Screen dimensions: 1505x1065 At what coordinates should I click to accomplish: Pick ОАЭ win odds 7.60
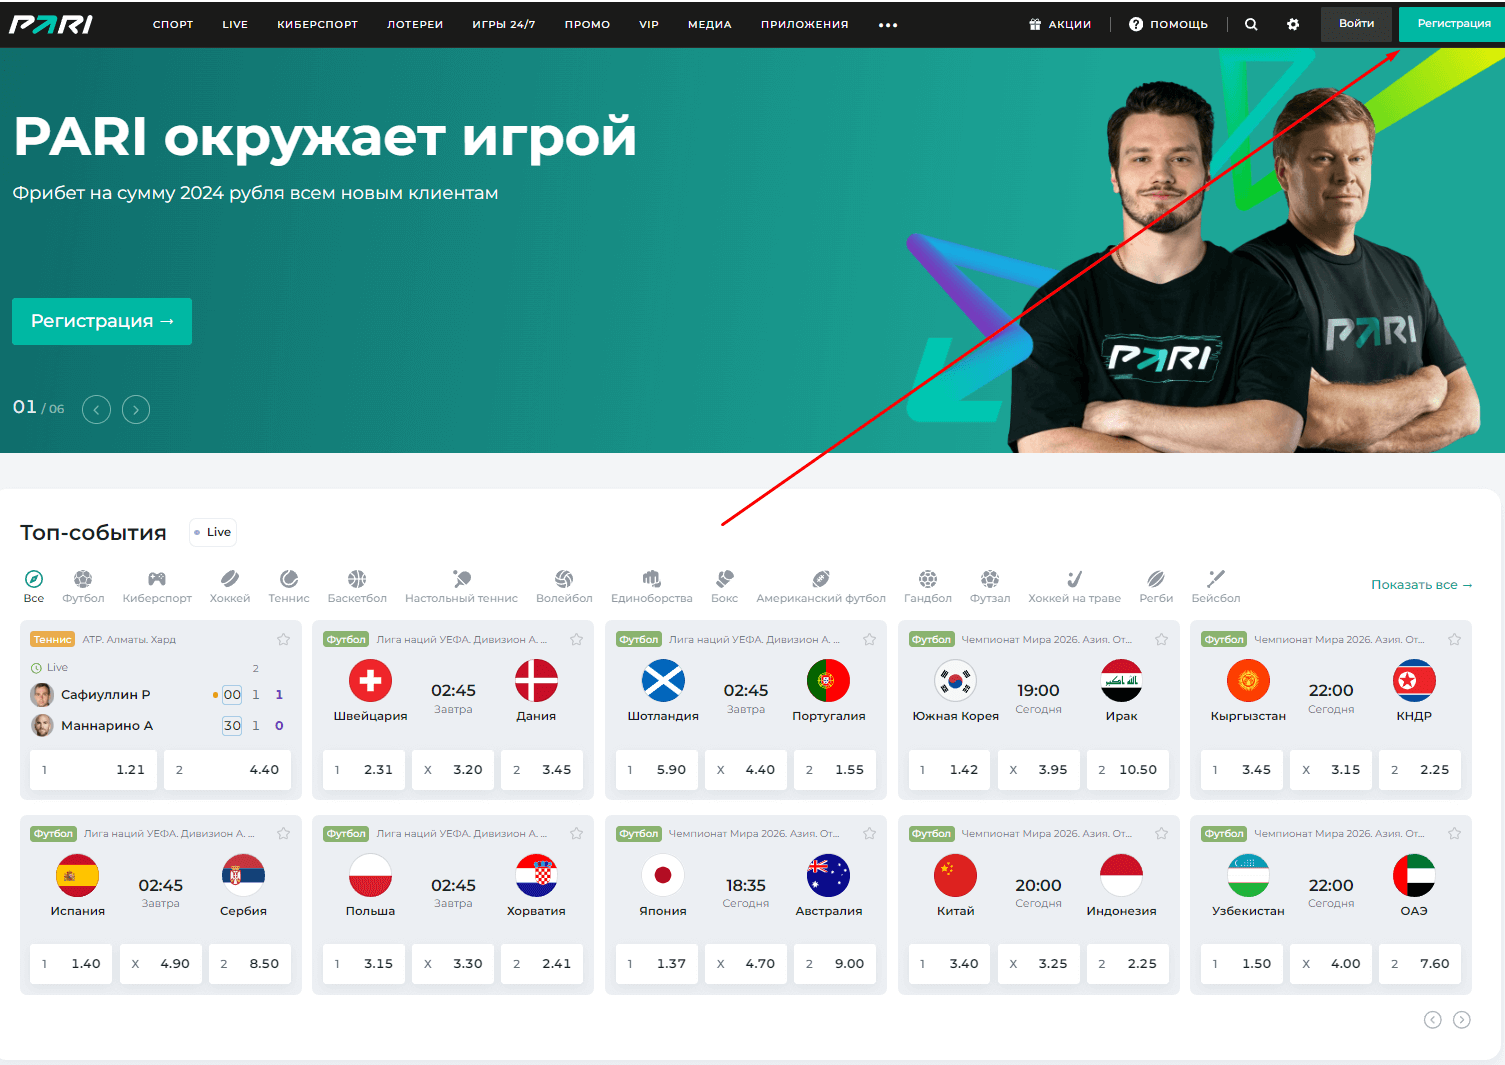coord(1421,964)
